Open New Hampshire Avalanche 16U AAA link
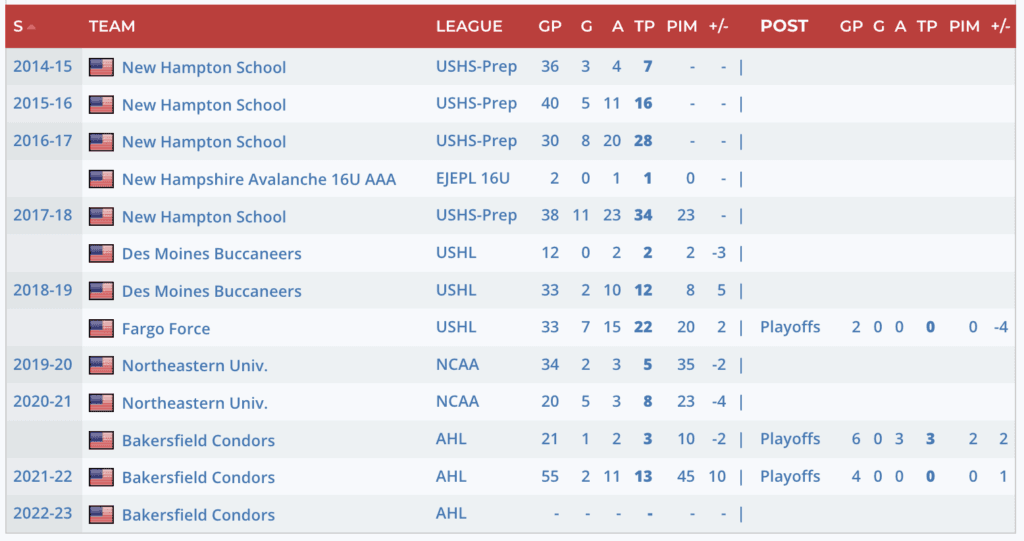Viewport: 1024px width, 541px height. [x=259, y=179]
